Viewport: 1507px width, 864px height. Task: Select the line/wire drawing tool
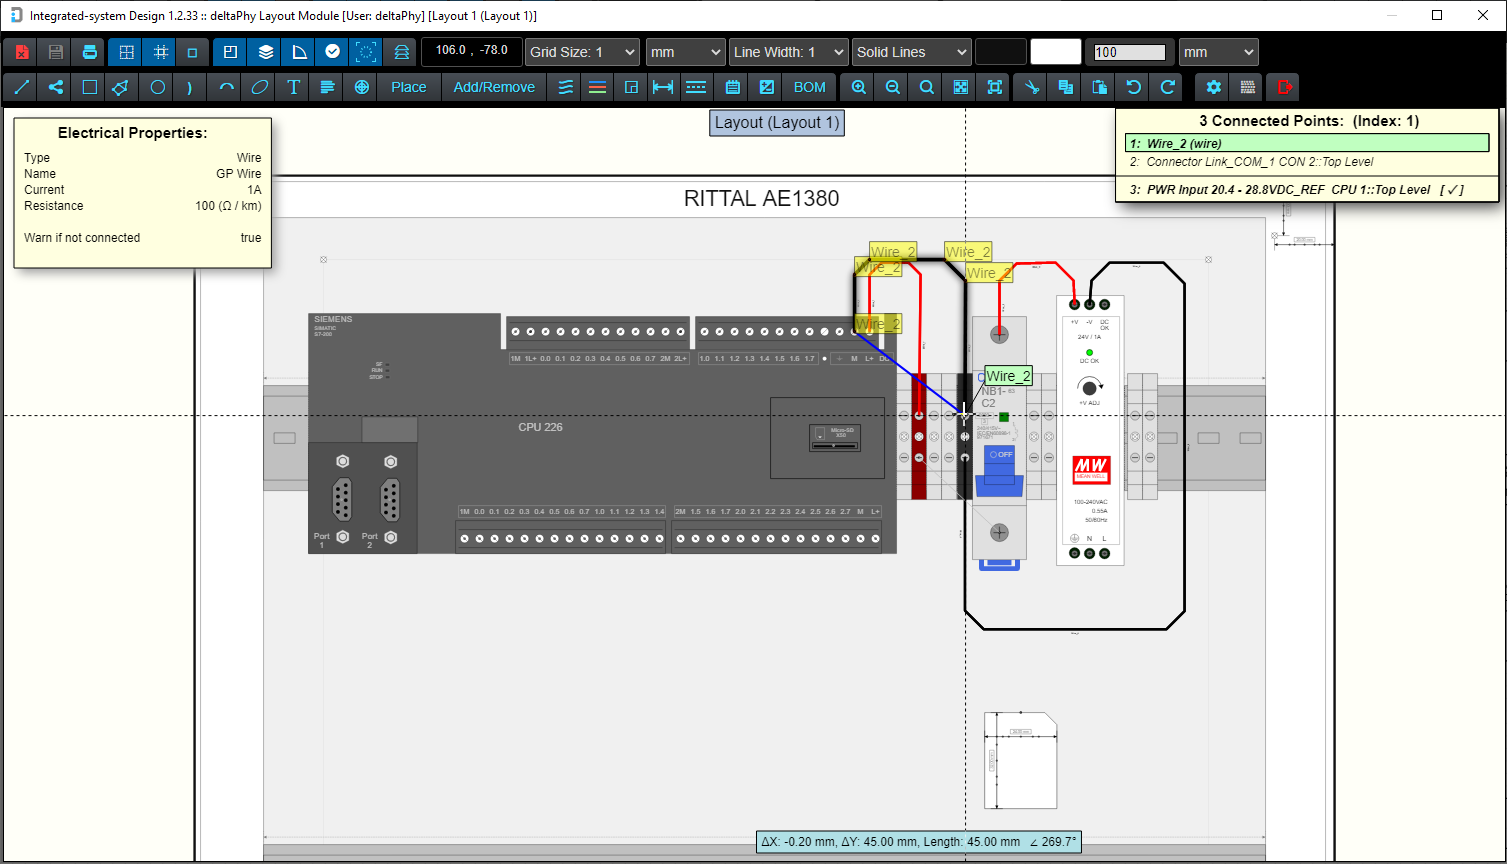click(21, 87)
